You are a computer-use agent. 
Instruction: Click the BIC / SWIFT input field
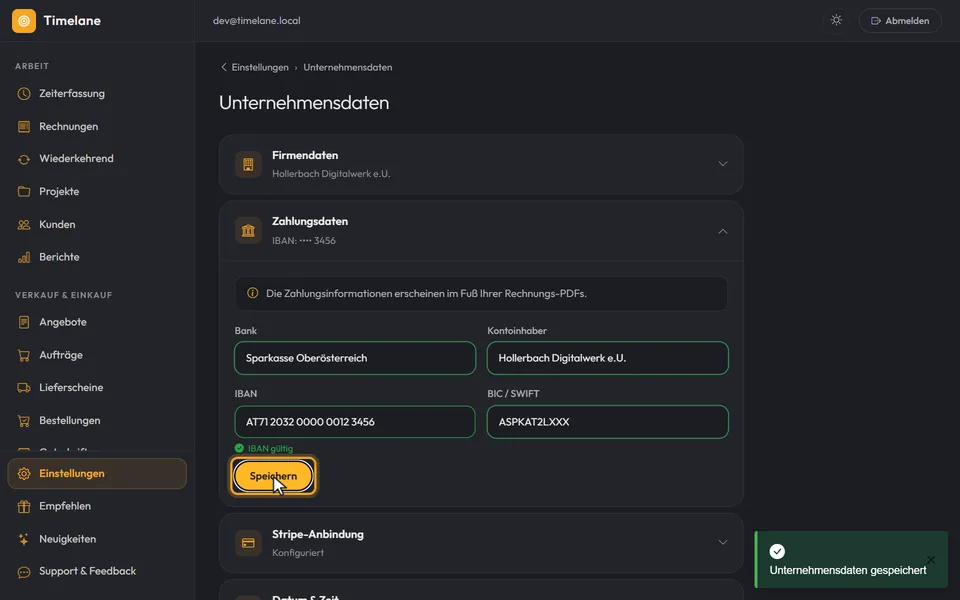(607, 422)
